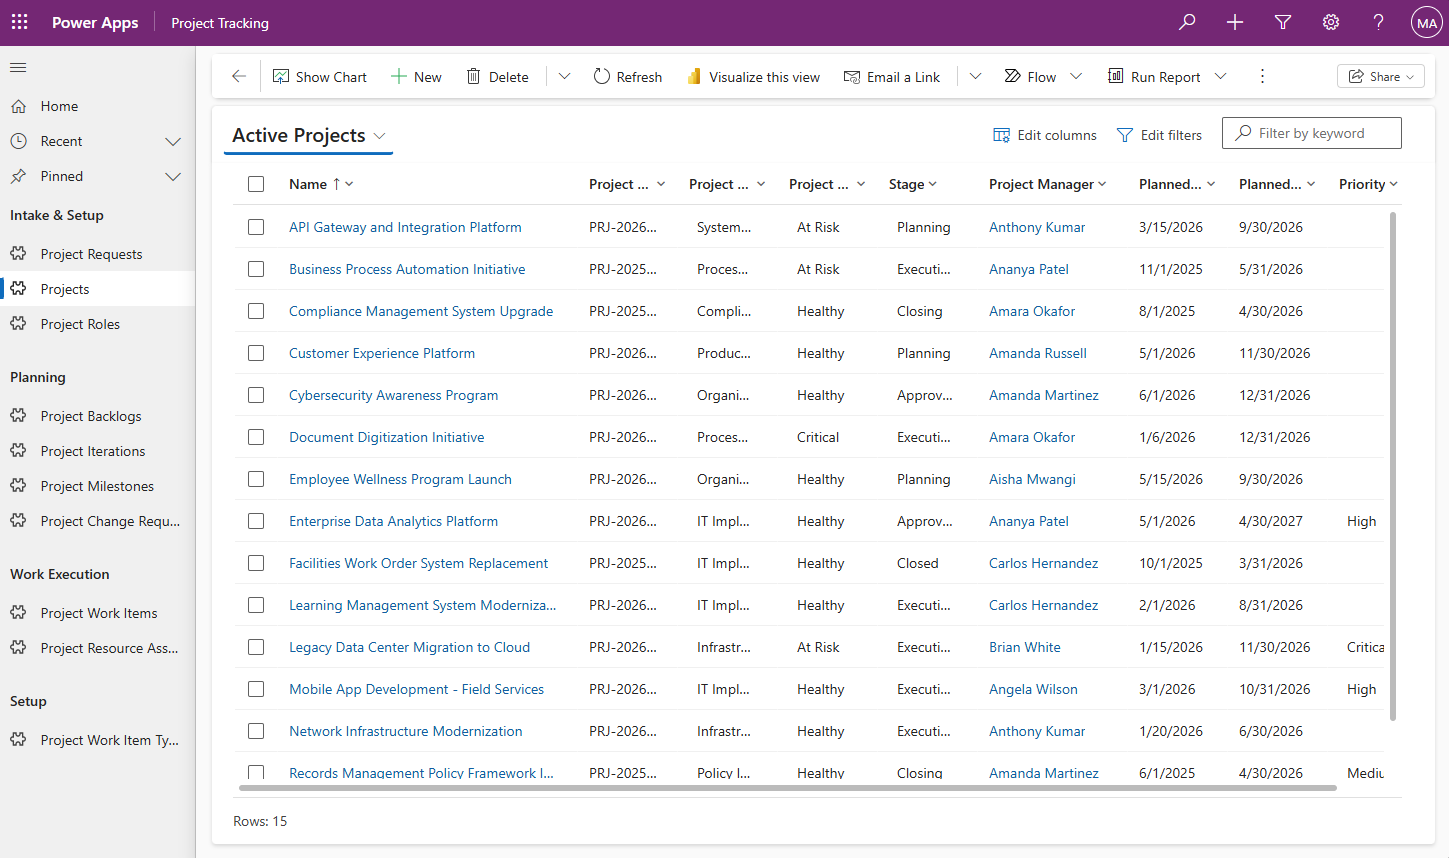Click the Run Report button

pos(1154,77)
